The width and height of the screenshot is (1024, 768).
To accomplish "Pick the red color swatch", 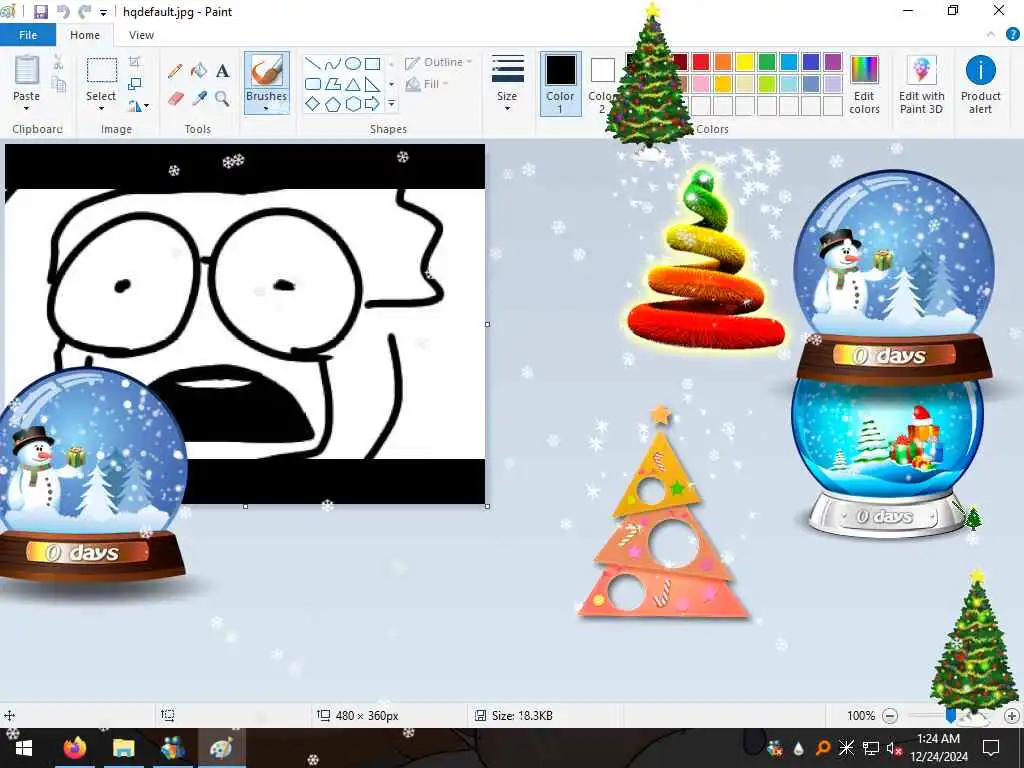I will tap(701, 62).
